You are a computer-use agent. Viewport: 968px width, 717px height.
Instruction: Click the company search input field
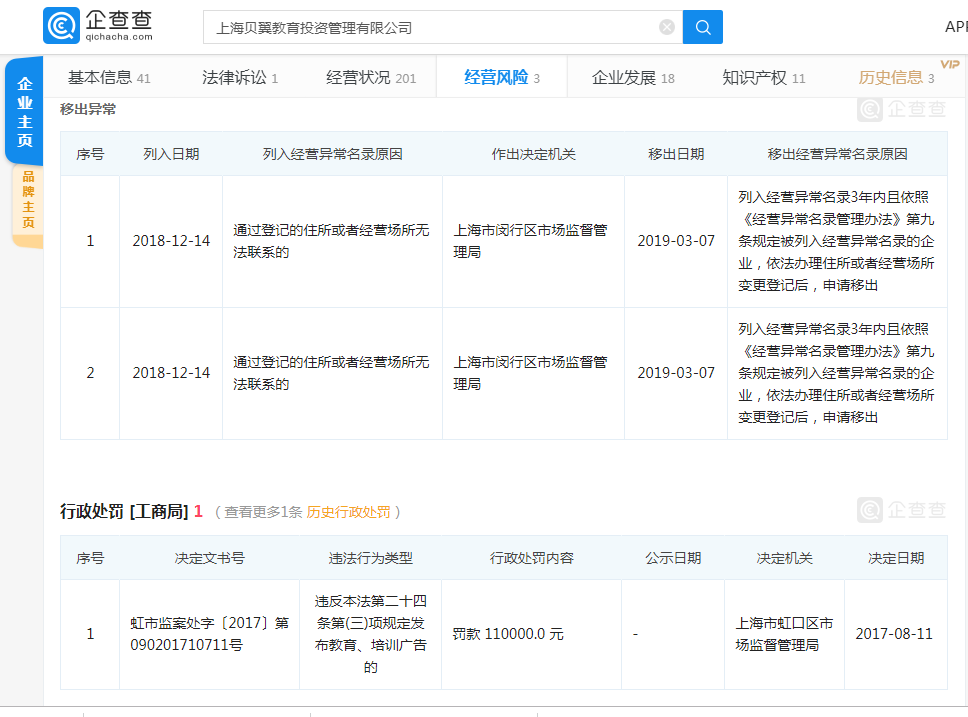click(x=443, y=27)
